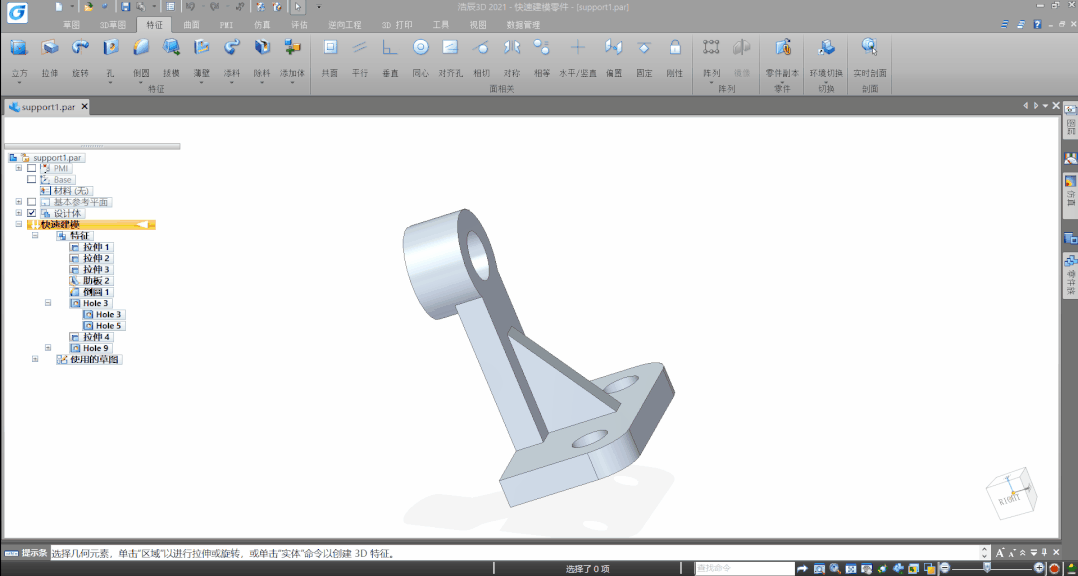The width and height of the screenshot is (1078, 576).
Task: Activate the 实时剖面 live section tool
Action: pyautogui.click(x=870, y=56)
